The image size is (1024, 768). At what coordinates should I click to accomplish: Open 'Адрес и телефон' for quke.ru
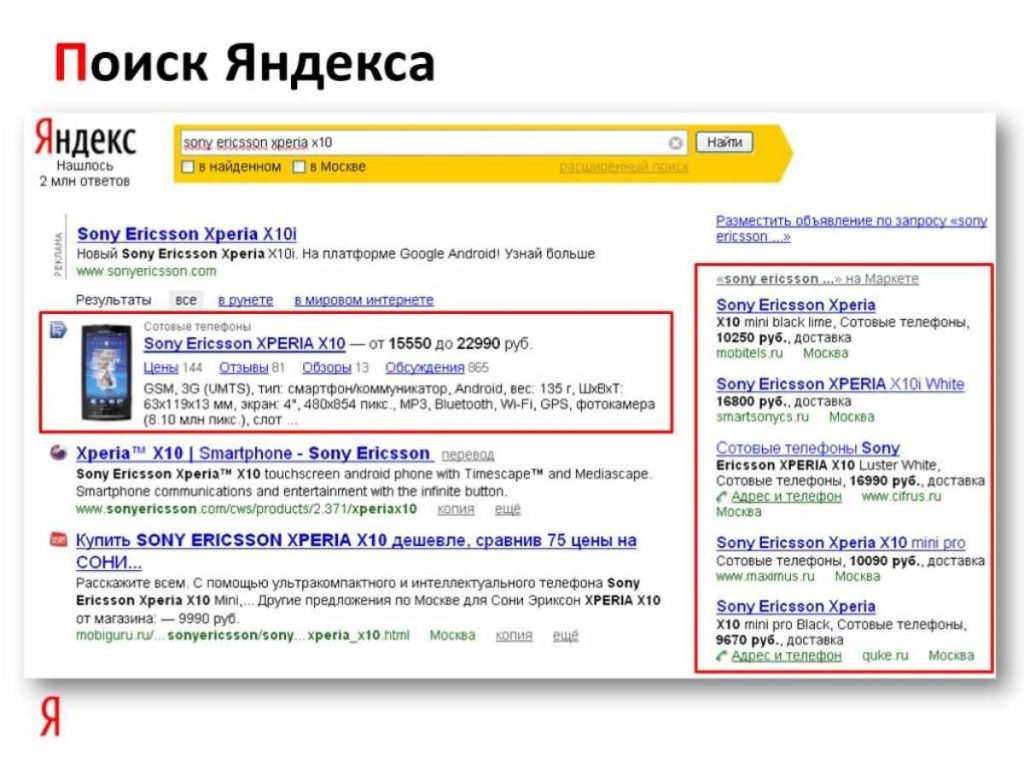click(x=786, y=656)
